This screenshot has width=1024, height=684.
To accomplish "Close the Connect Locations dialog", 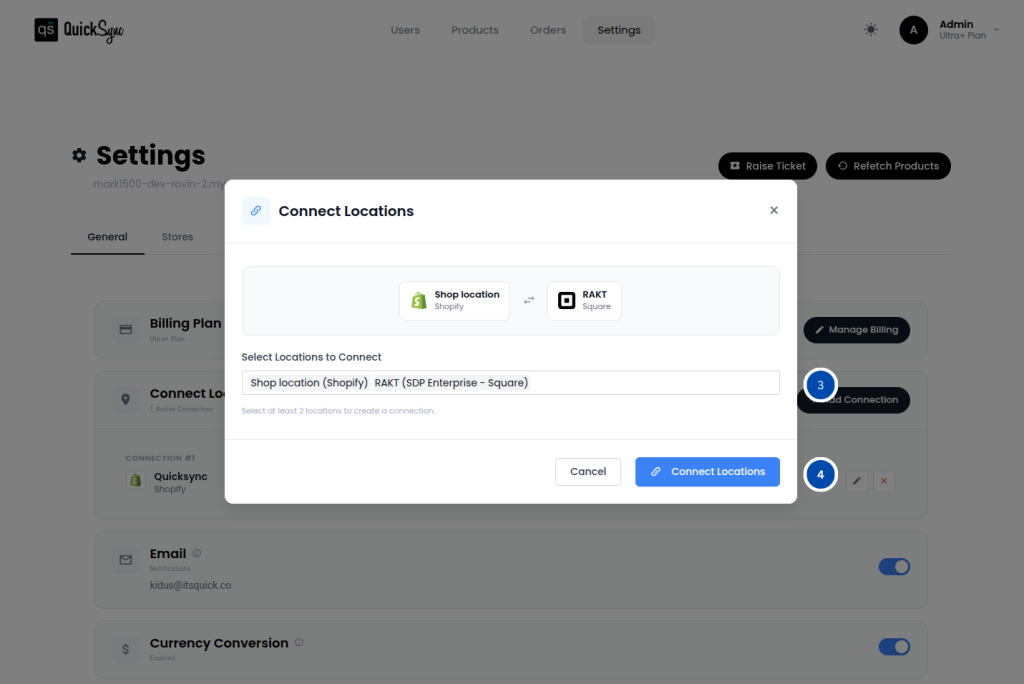I will pos(773,211).
